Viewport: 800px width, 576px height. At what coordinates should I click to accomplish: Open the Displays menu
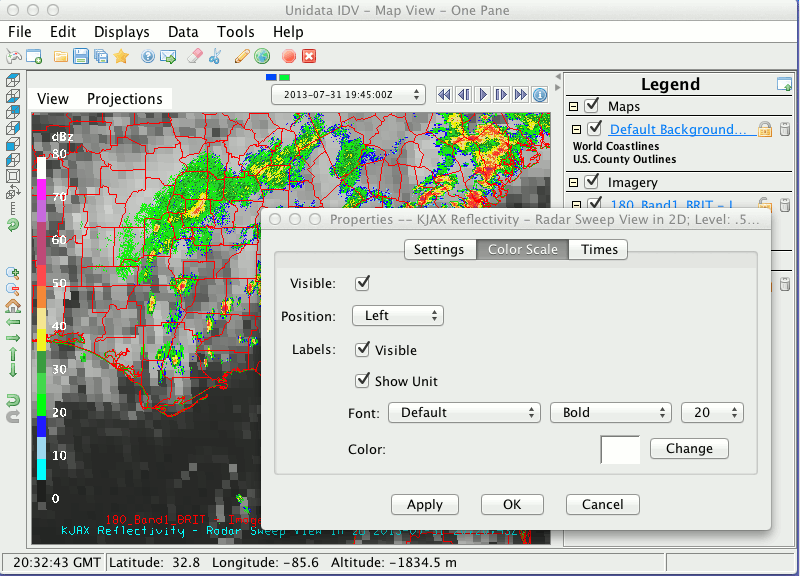121,32
